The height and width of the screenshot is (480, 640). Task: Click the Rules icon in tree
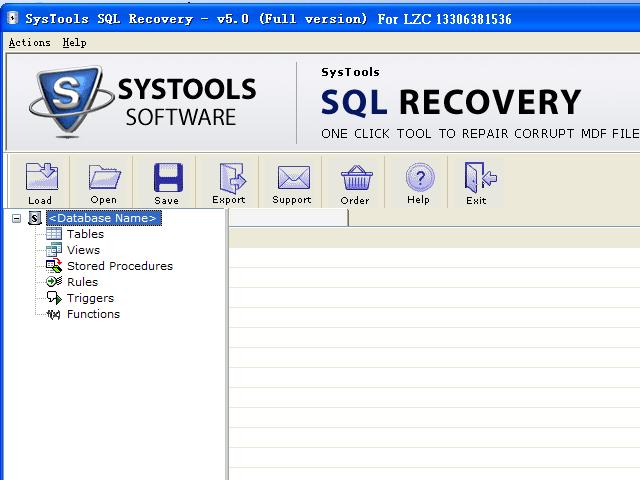click(54, 282)
